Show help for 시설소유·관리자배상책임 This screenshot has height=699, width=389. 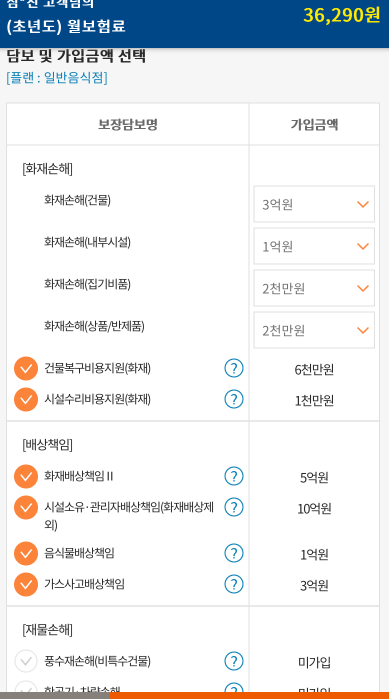click(x=234, y=507)
